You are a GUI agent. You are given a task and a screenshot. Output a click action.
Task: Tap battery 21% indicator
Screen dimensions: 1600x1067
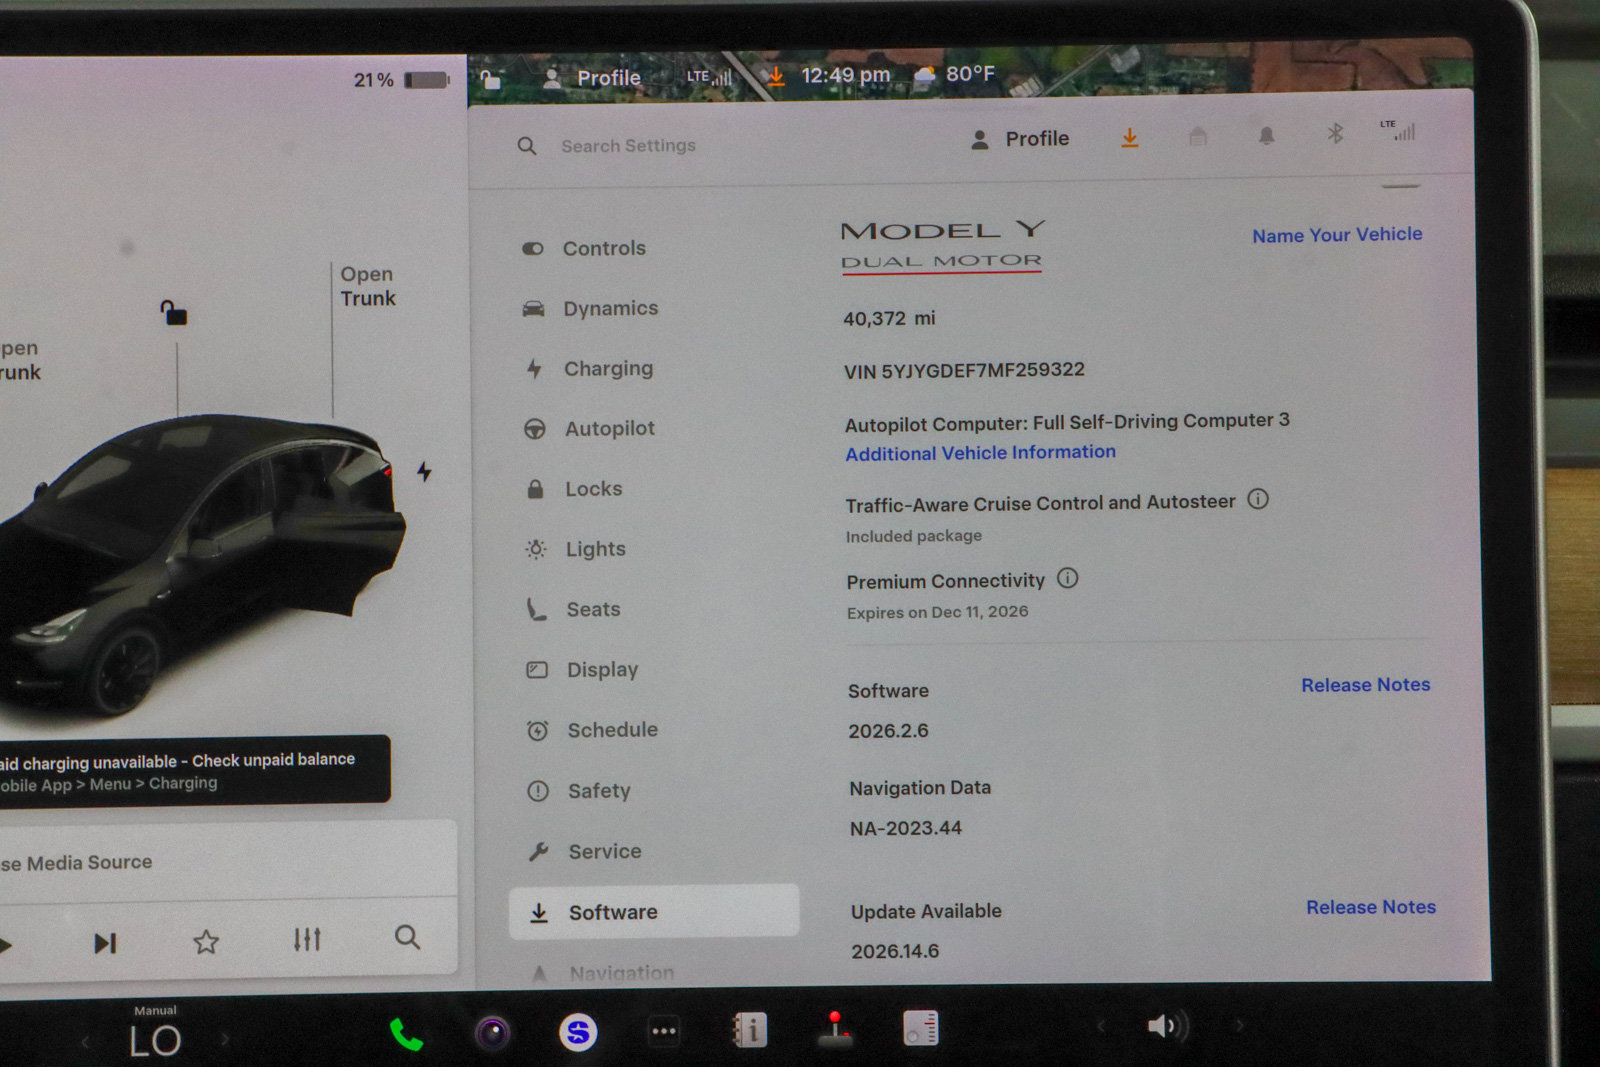[402, 80]
